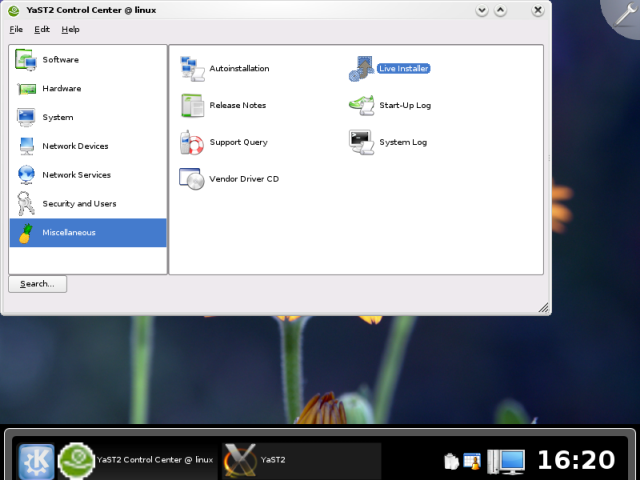Select the Hardware label text

pyautogui.click(x=62, y=89)
